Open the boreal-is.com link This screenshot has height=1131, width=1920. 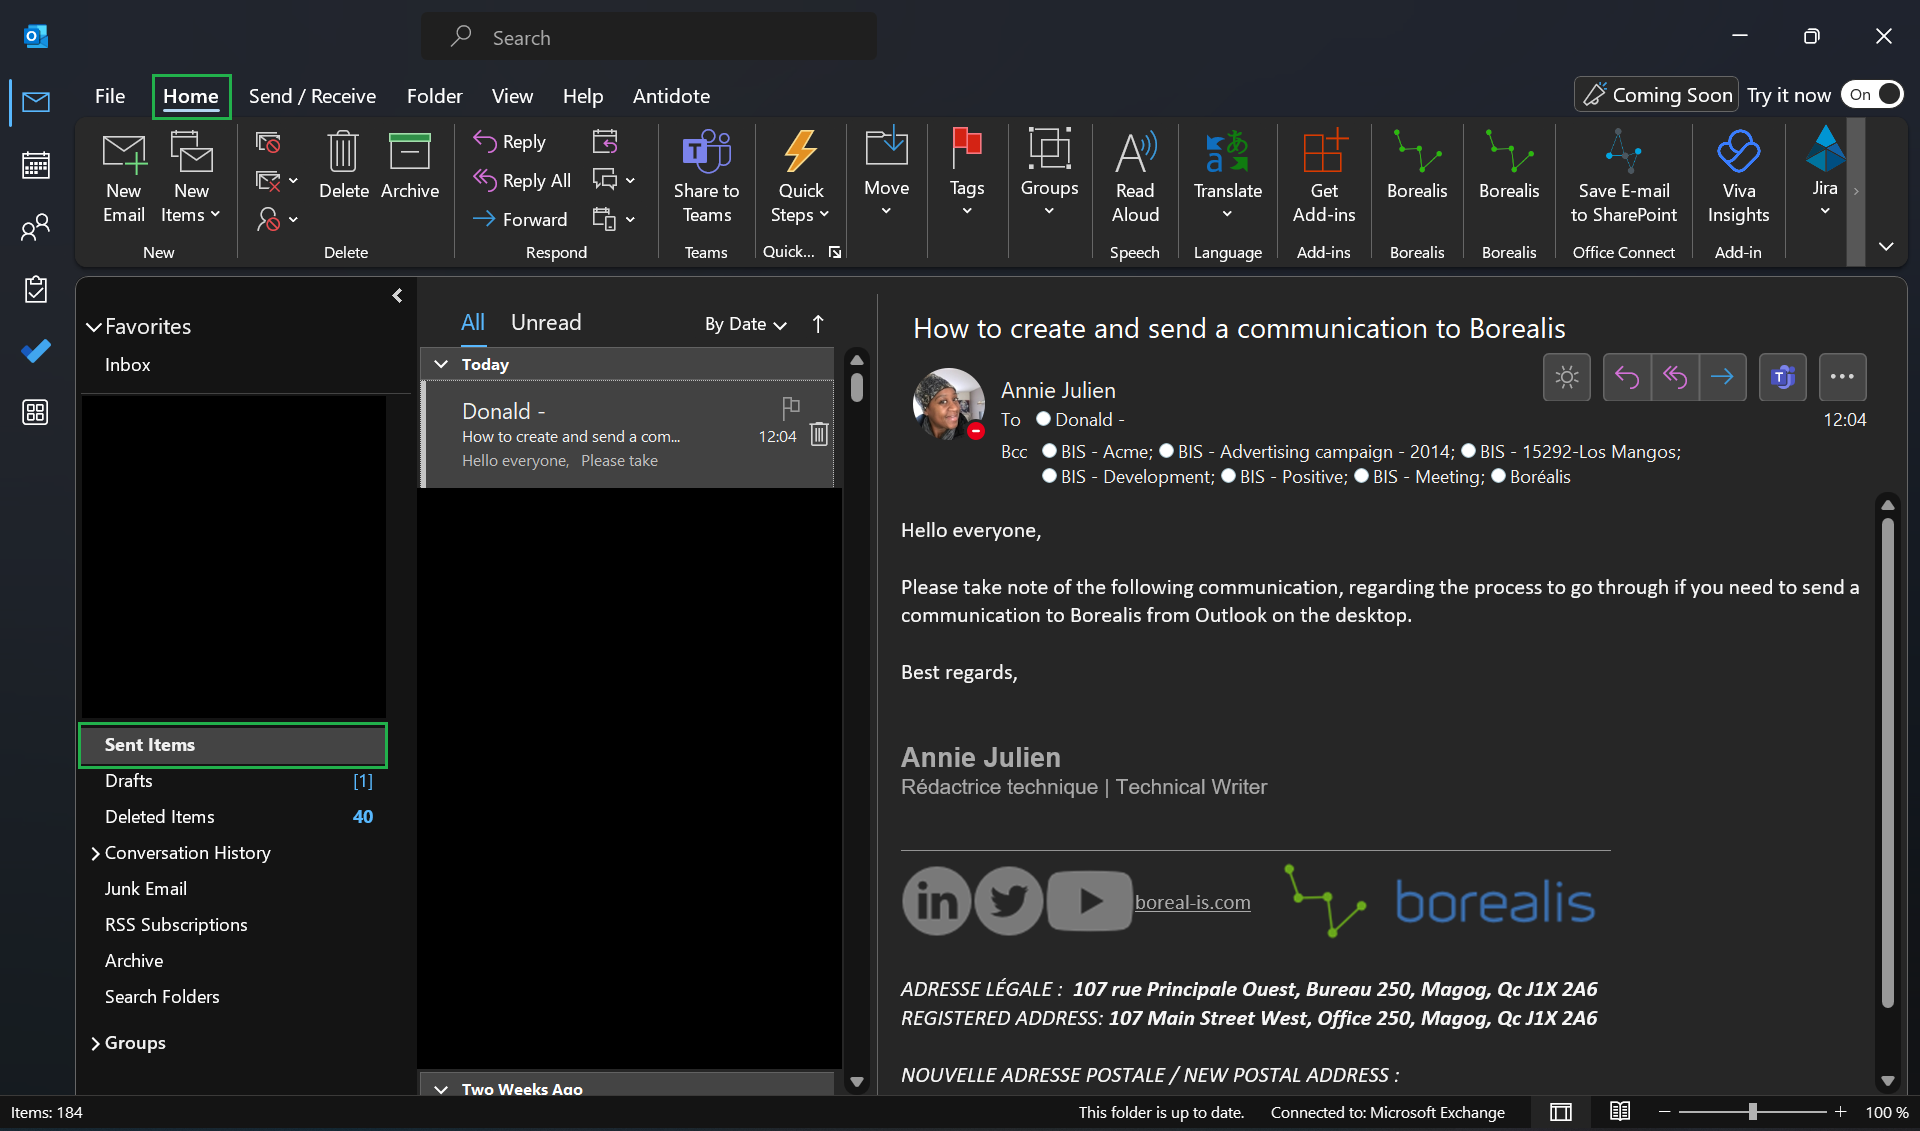coord(1192,902)
